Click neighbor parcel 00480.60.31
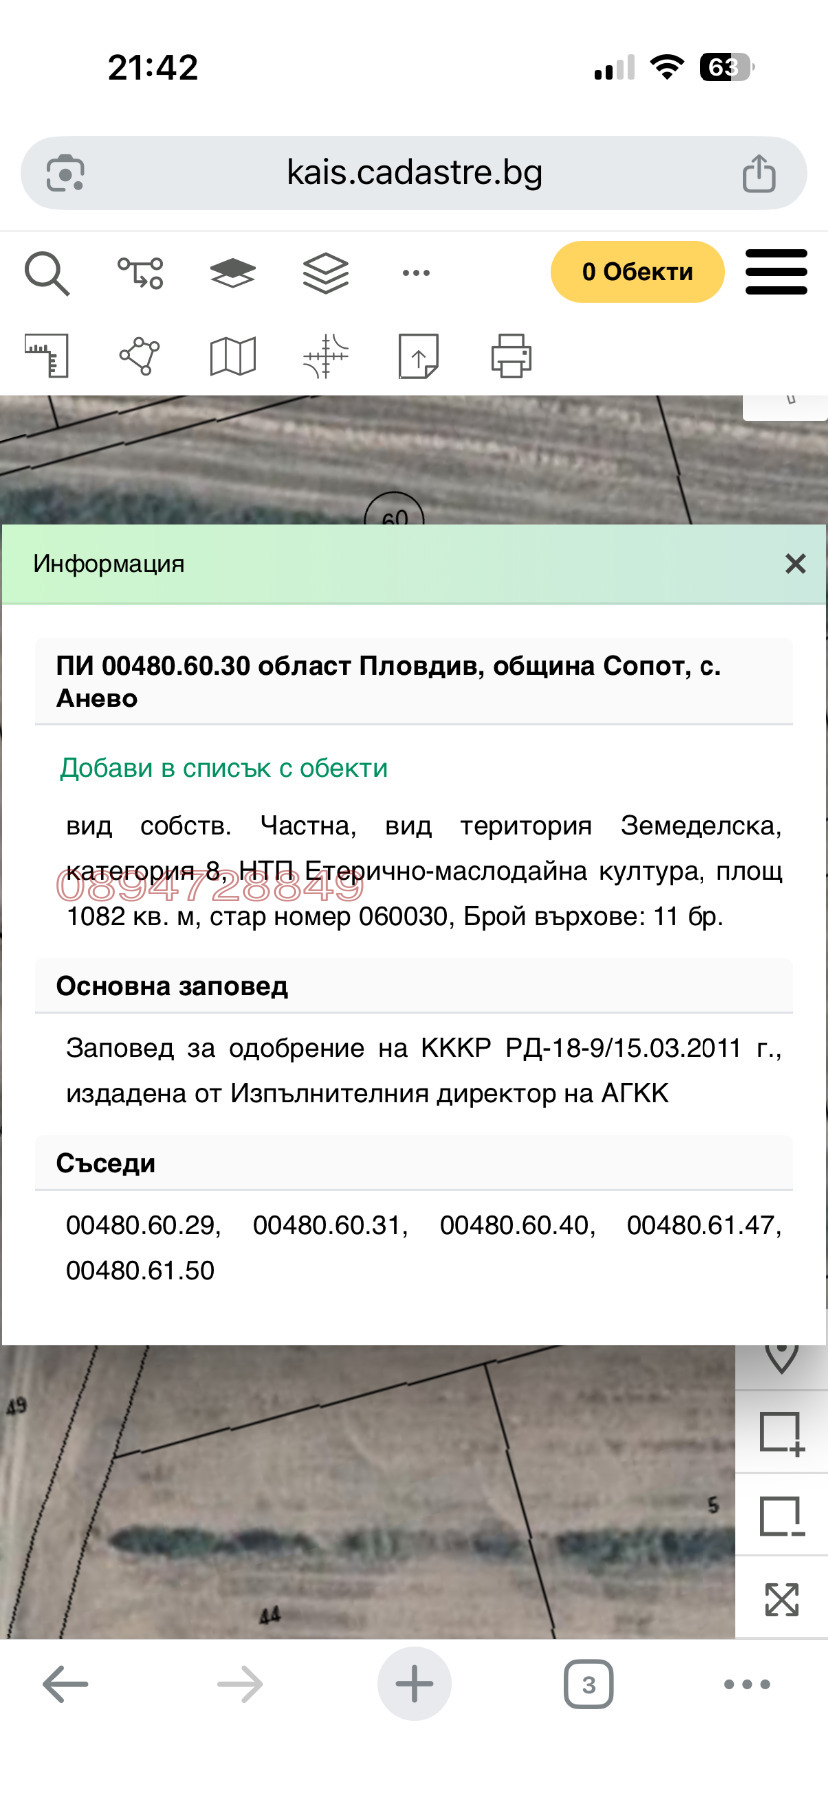Screen dimensions: 828x1800 pos(330,1225)
